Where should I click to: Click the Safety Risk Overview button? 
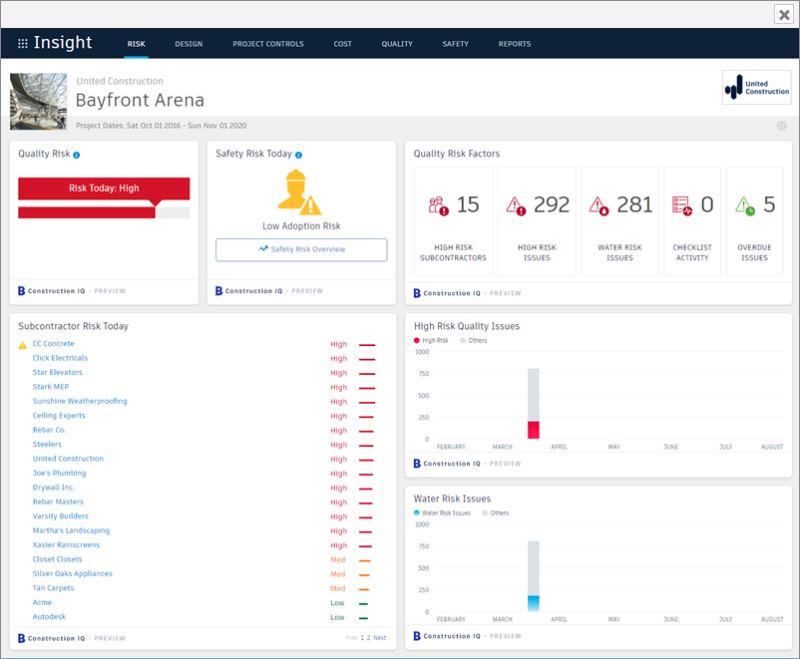pos(302,249)
